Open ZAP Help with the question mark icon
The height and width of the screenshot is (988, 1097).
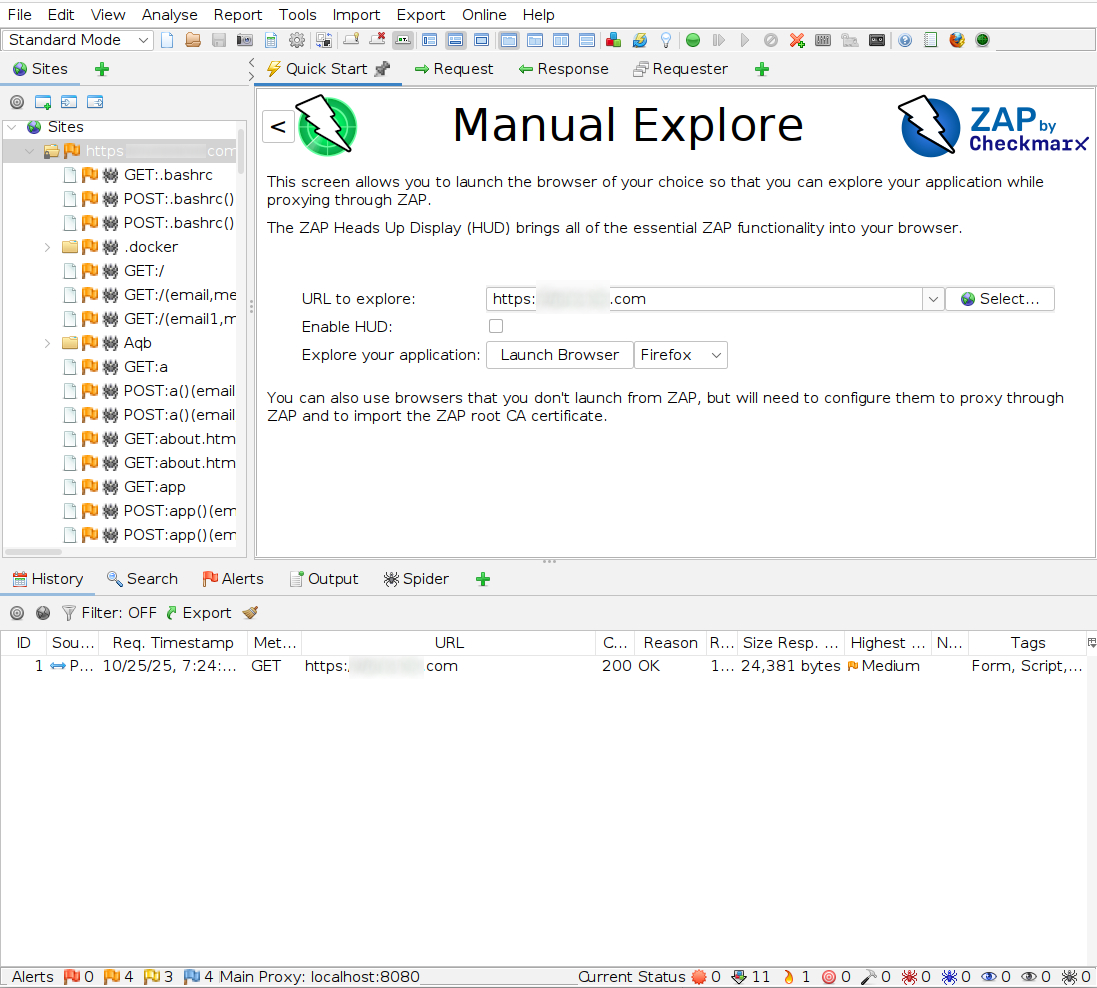pos(903,40)
